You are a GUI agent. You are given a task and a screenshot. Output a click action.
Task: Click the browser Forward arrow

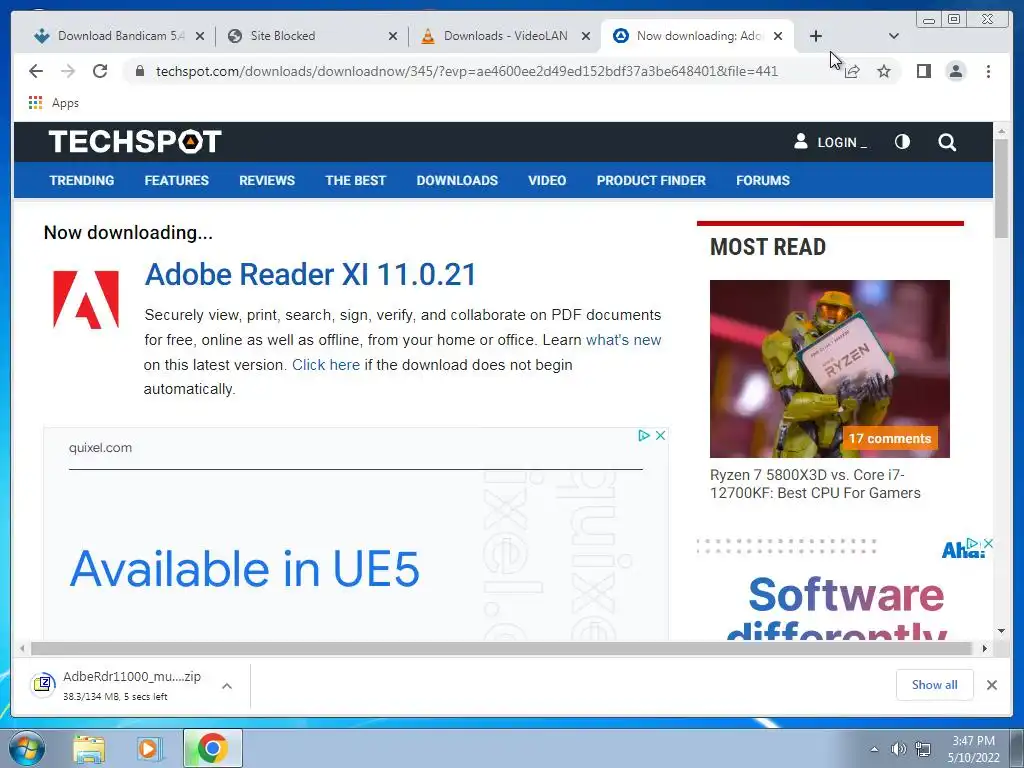click(x=68, y=71)
